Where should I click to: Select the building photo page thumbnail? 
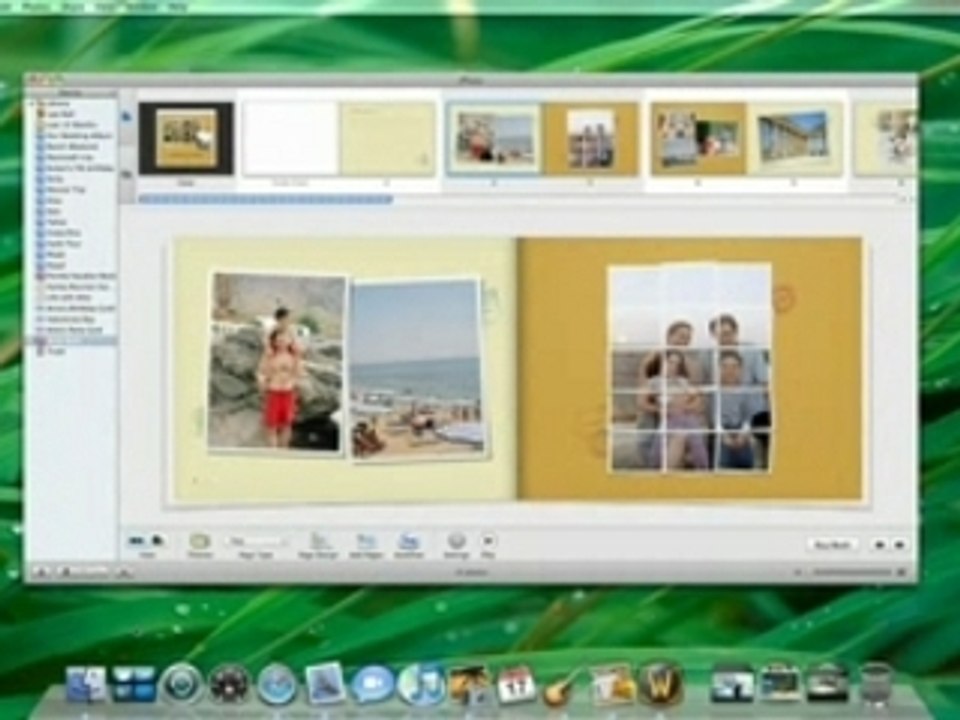795,138
